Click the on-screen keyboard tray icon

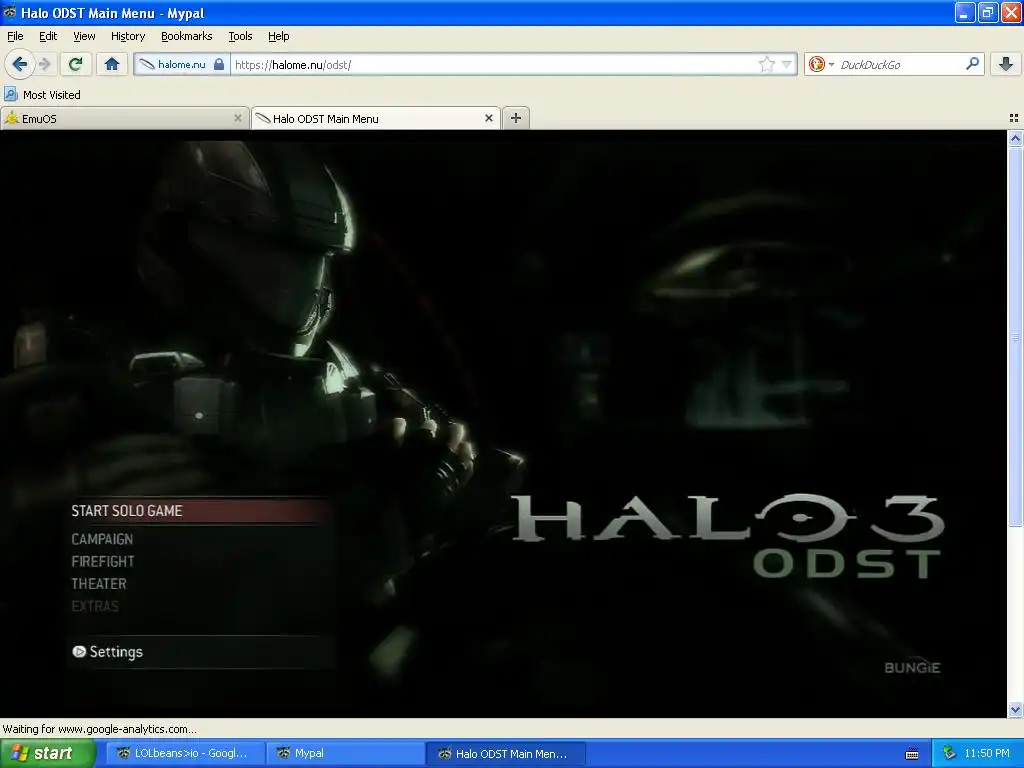(x=912, y=754)
